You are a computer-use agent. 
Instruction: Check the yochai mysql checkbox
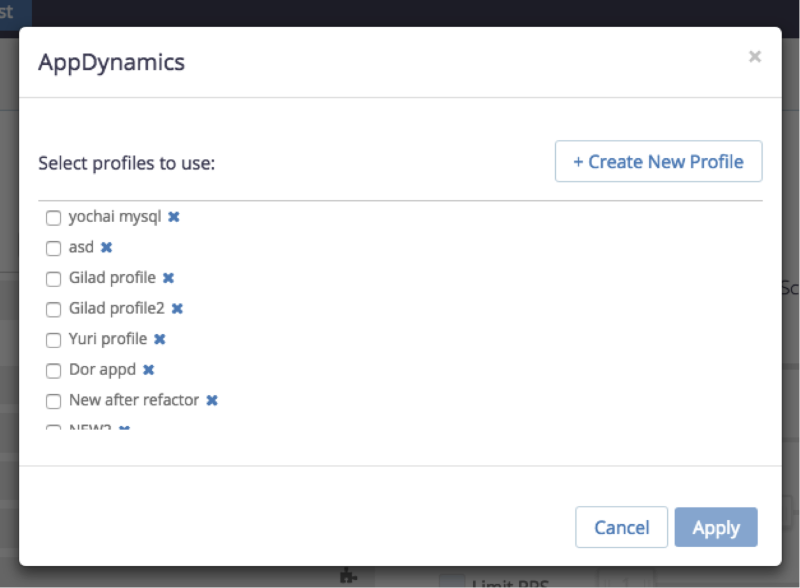53,218
